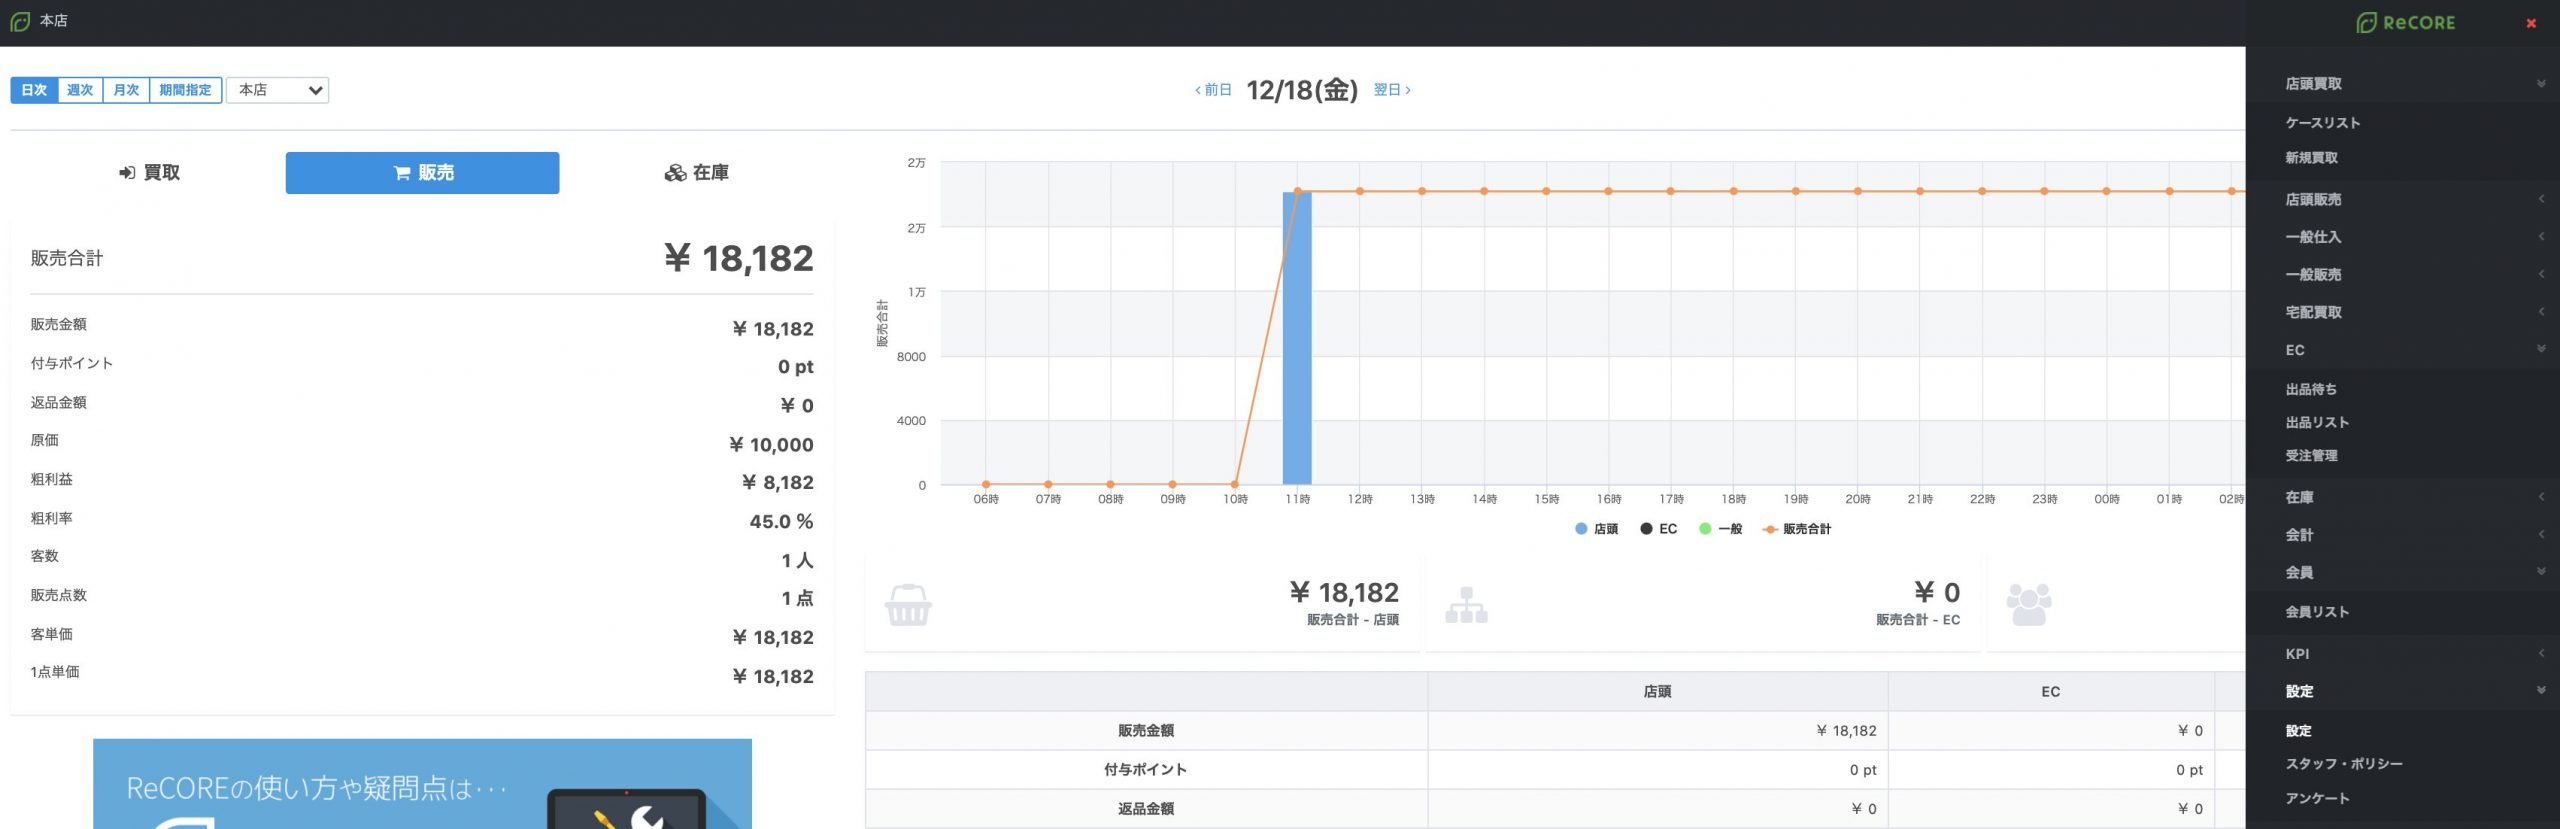
Task: Click the EC column header in table
Action: coord(2050,692)
